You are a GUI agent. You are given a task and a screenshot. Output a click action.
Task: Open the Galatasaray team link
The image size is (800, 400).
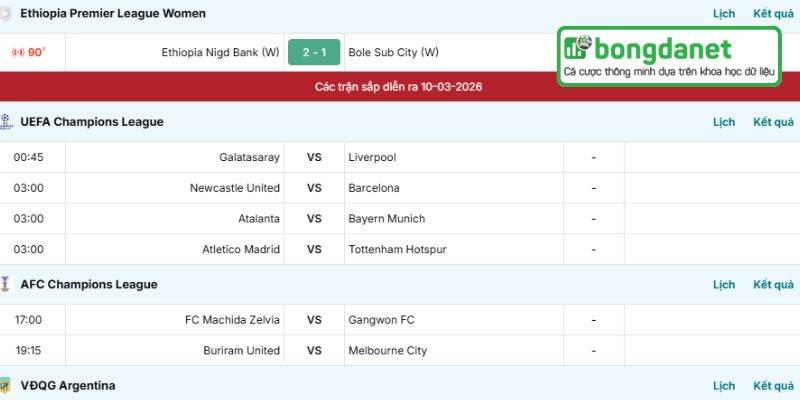click(249, 157)
